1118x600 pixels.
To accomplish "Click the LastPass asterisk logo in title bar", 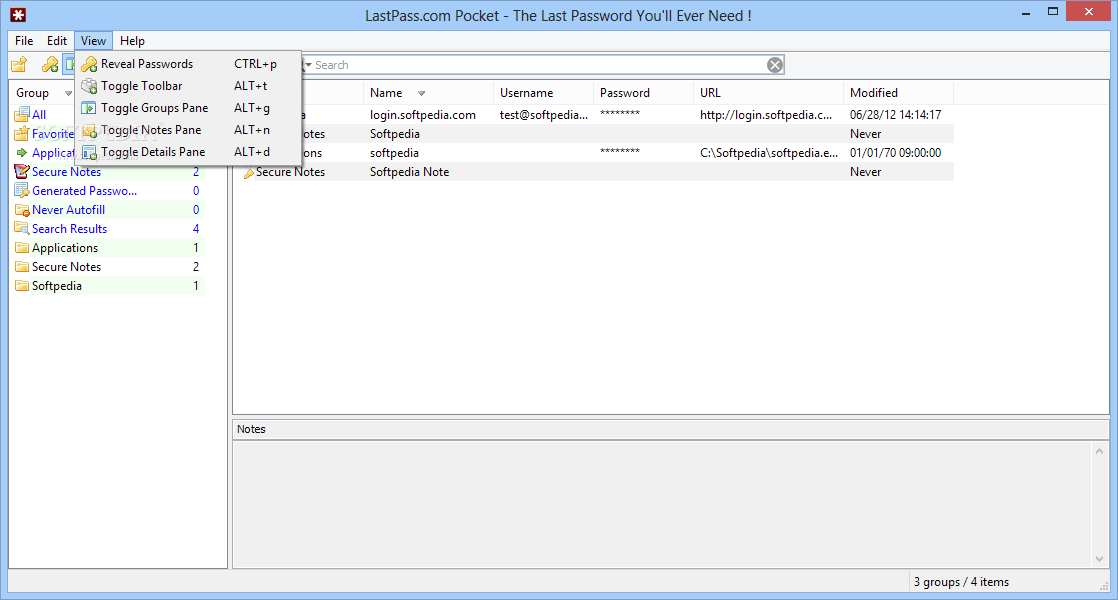I will coord(18,15).
